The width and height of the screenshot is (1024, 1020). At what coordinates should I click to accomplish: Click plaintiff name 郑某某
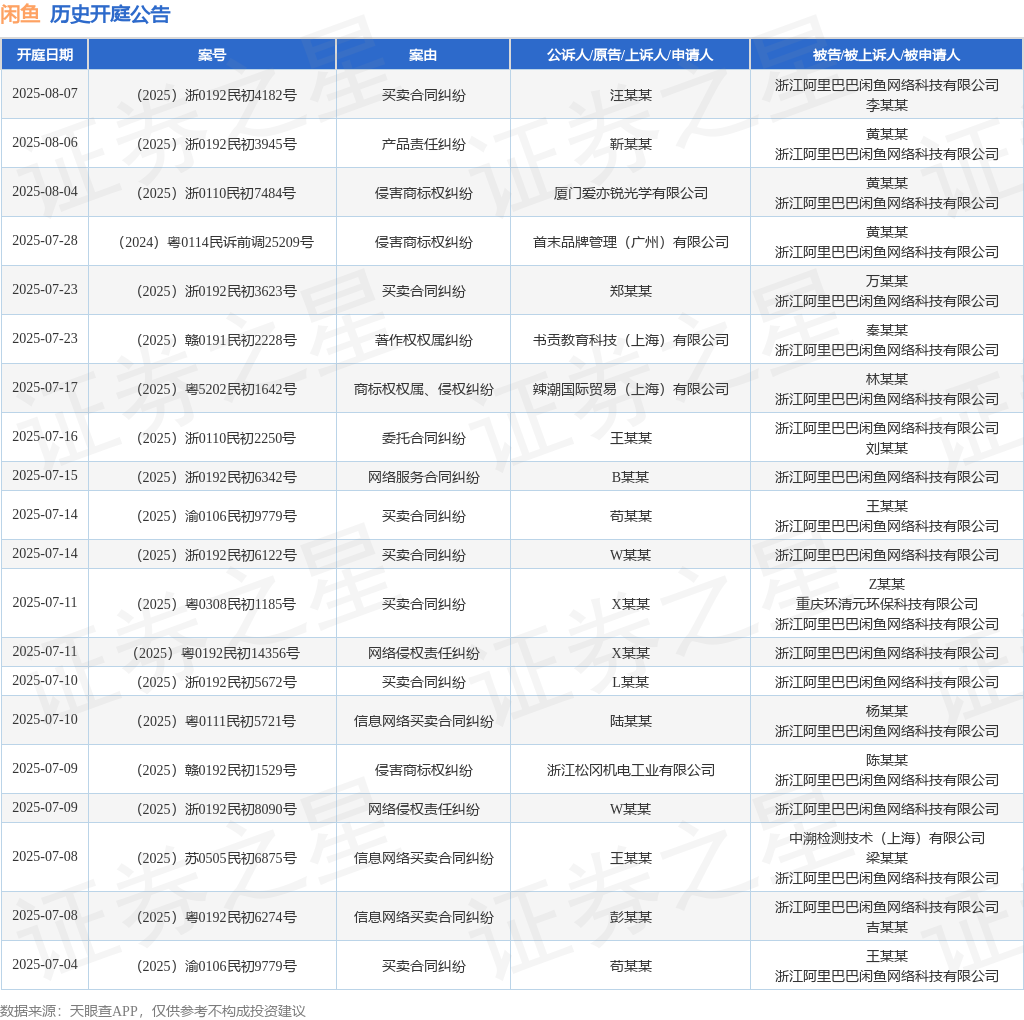(x=630, y=291)
